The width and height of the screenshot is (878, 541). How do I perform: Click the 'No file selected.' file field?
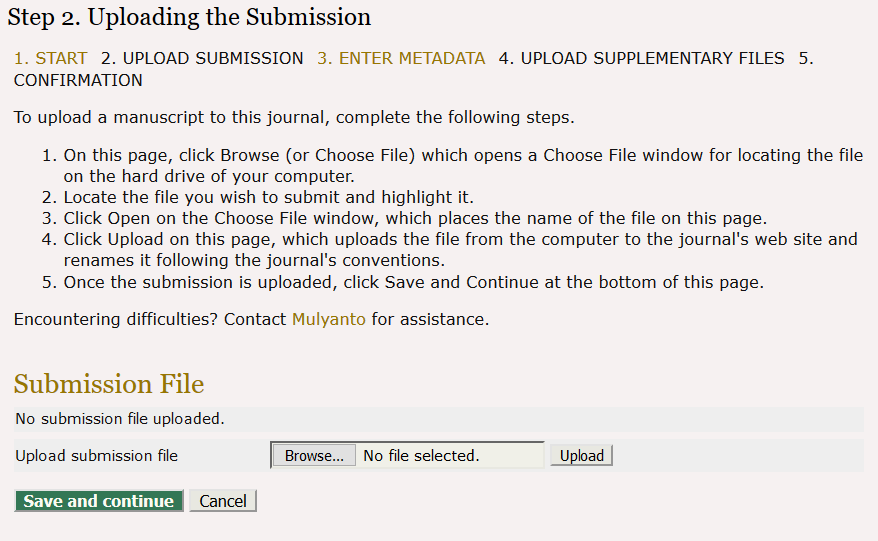click(x=450, y=456)
